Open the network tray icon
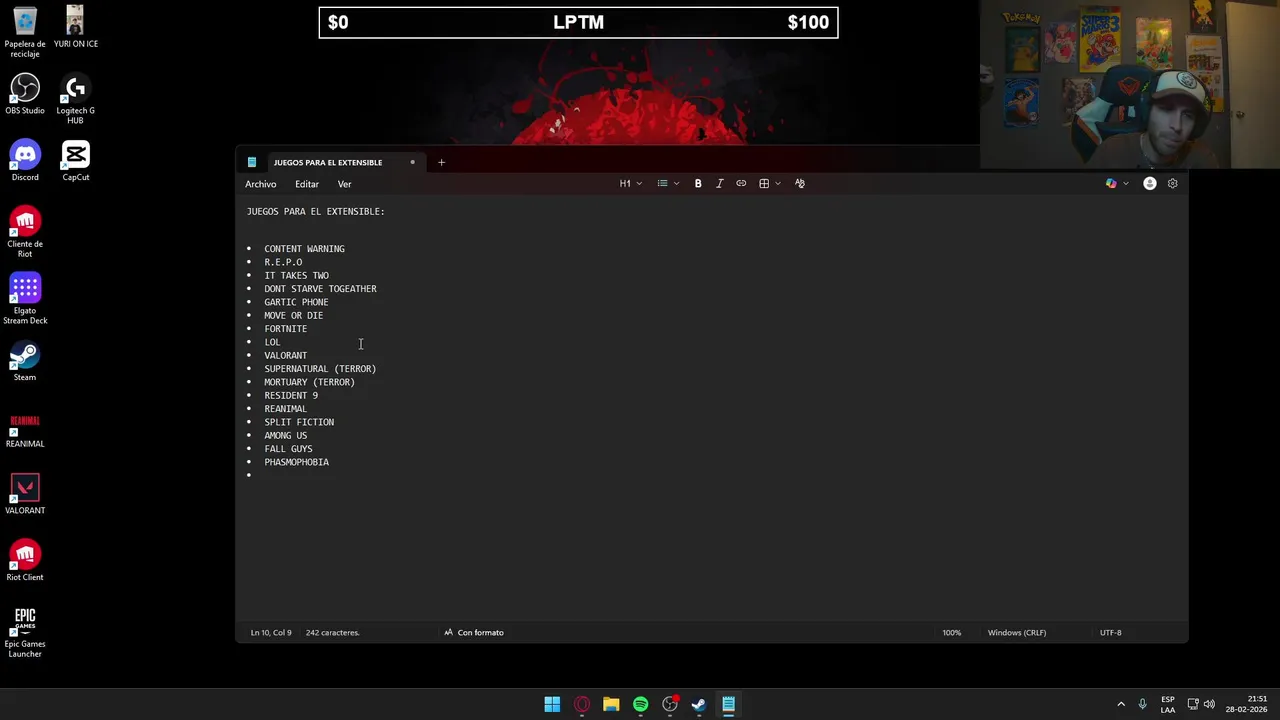 [x=1193, y=704]
